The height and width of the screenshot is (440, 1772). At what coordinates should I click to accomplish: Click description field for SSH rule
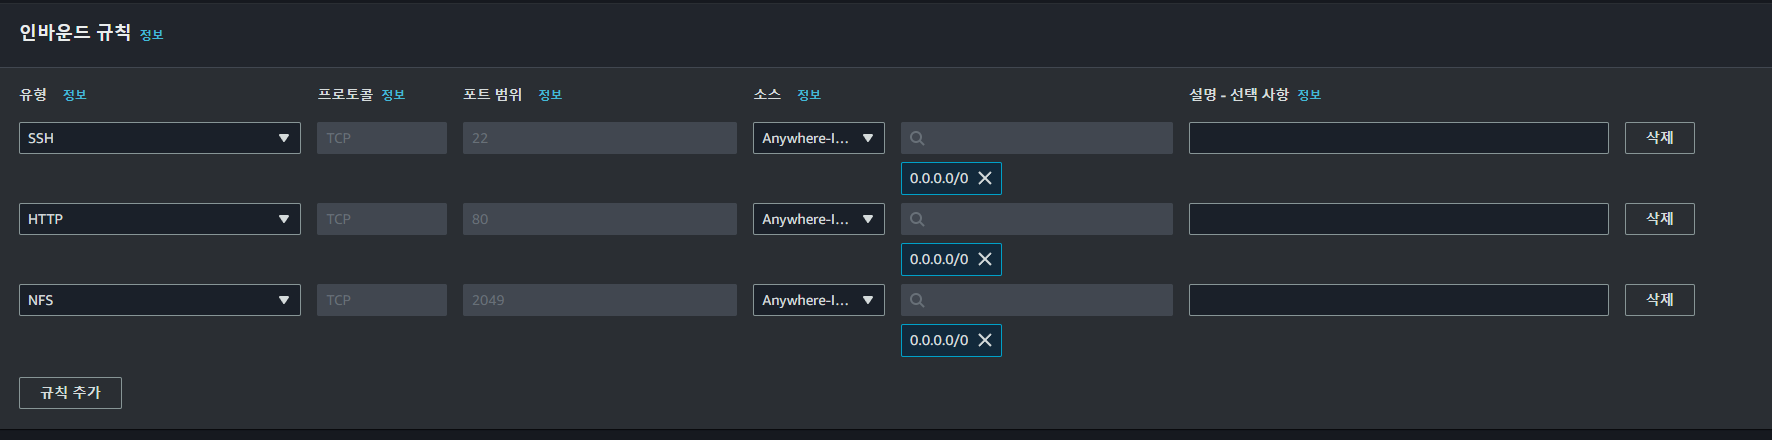[1398, 138]
